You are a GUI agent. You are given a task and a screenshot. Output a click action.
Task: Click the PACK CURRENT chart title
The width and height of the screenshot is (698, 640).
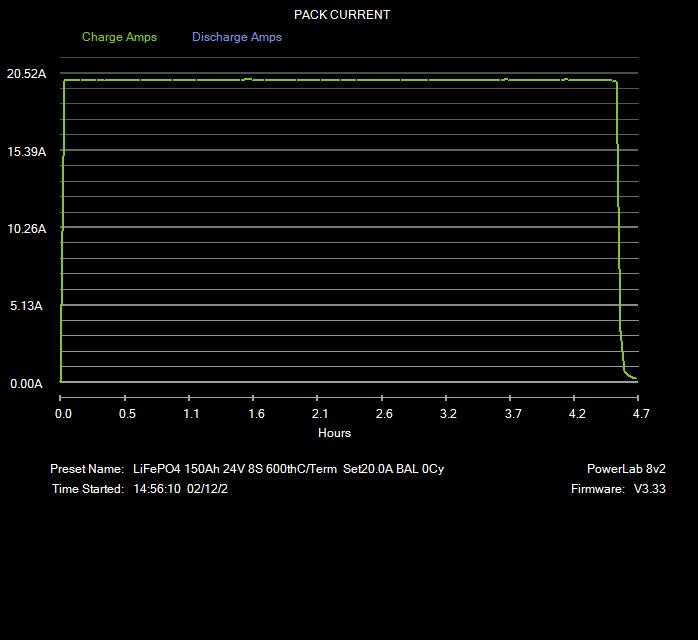[342, 15]
